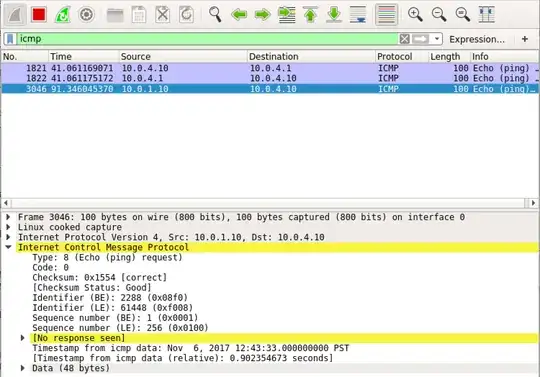The width and height of the screenshot is (540, 377).
Task: Sort by the Destination column header
Action: (x=311, y=56)
